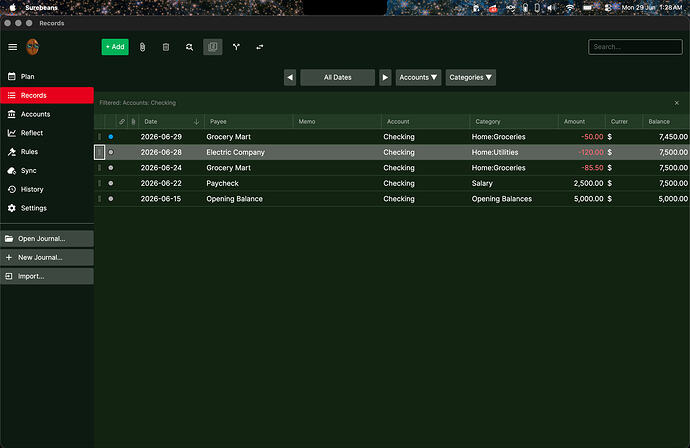Focus the Search field

pos(635,47)
